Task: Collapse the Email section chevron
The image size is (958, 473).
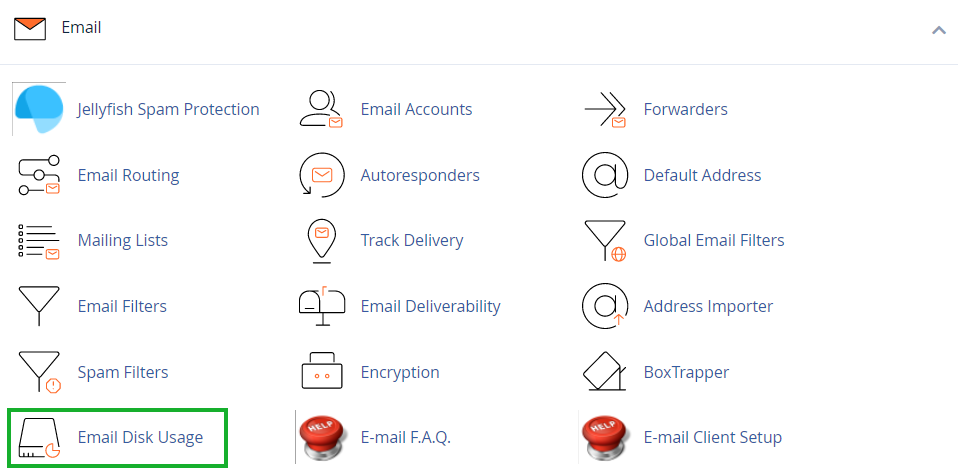Action: (x=939, y=29)
